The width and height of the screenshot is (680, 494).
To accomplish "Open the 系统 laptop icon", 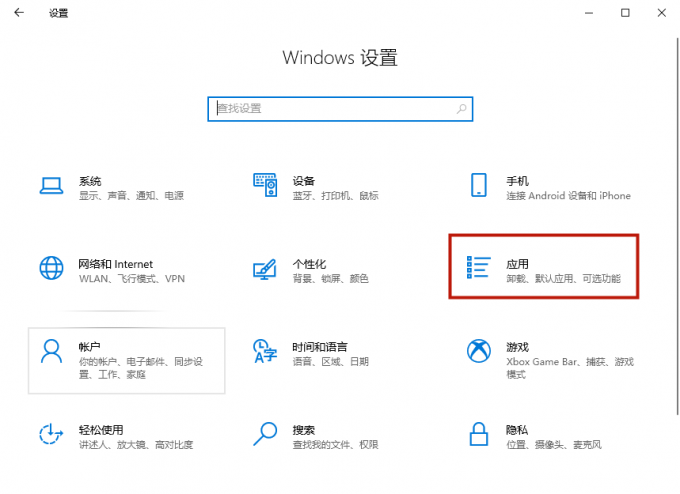I will (x=52, y=186).
